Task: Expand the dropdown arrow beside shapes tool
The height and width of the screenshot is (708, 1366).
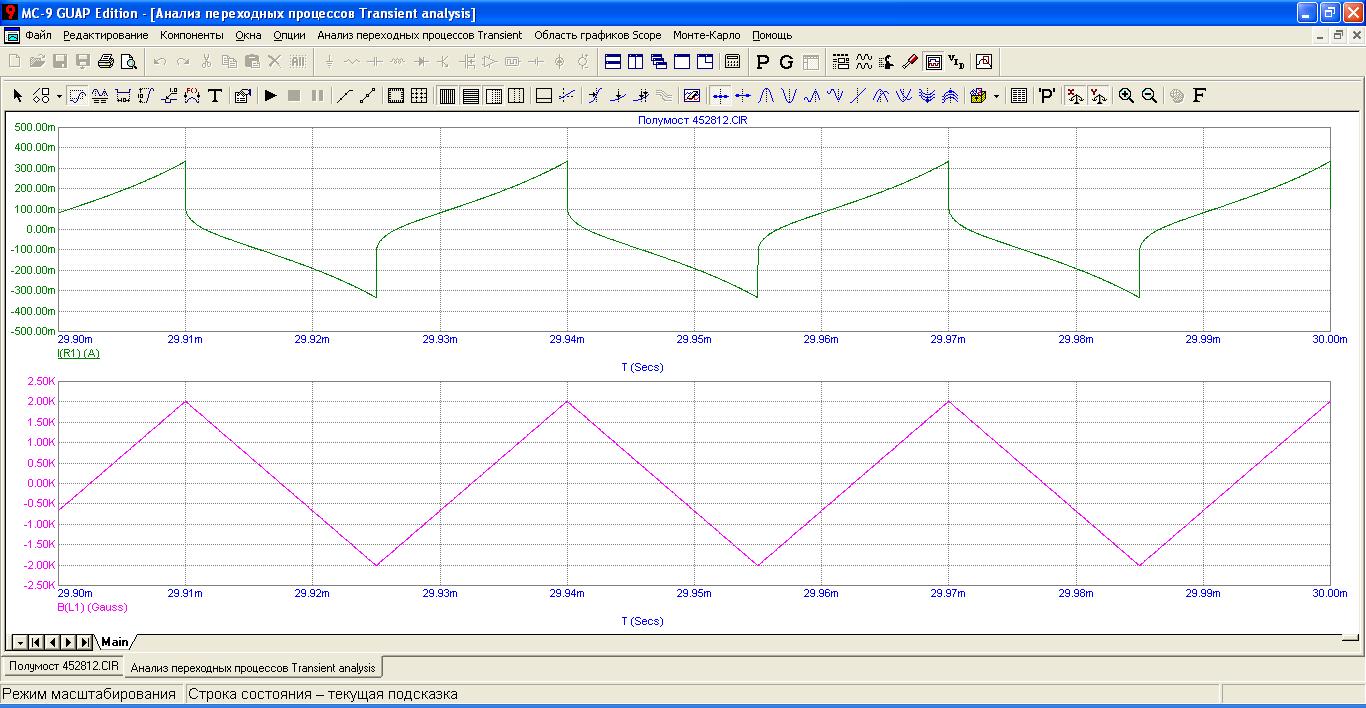Action: pyautogui.click(x=59, y=97)
